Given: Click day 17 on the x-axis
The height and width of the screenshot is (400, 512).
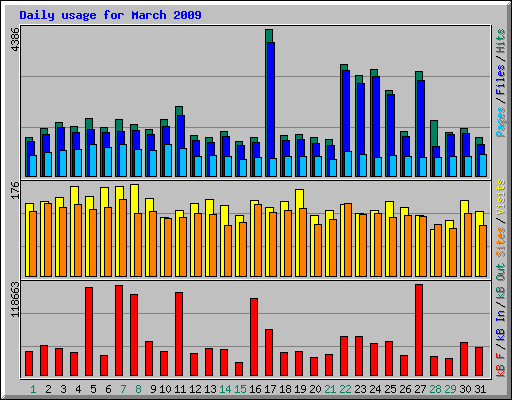Looking at the screenshot, I should 270,389.
